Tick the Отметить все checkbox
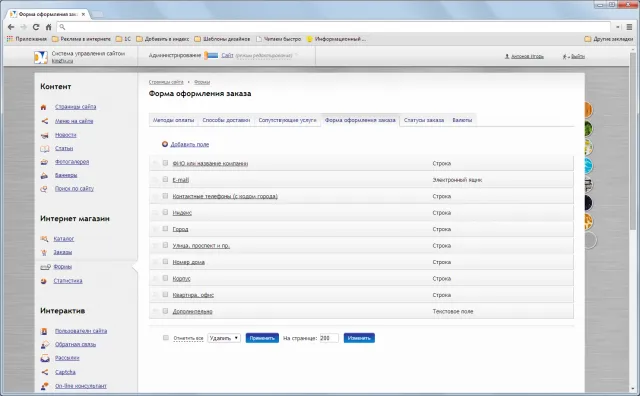This screenshot has height=396, width=640. pyautogui.click(x=166, y=338)
